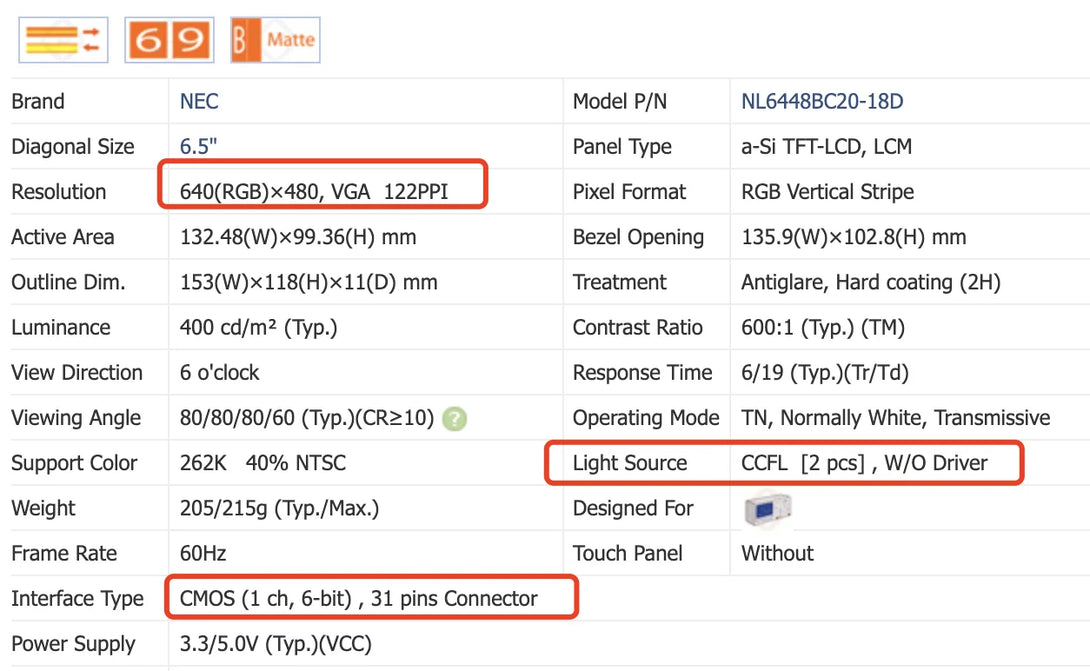Viewport: 1090px width, 671px height.
Task: Open the viewing angle help question mark
Action: pyautogui.click(x=454, y=419)
